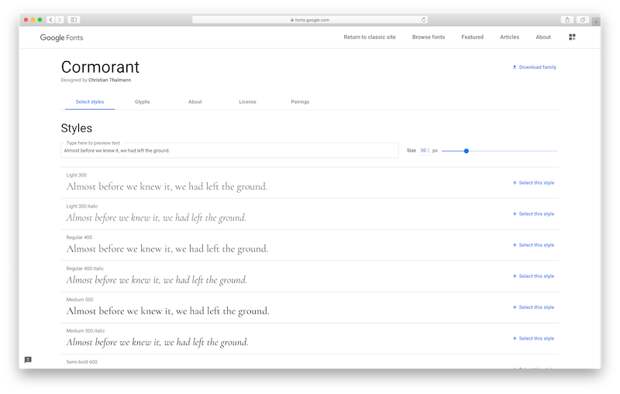
Task: Open Featured in the top navigation
Action: (x=472, y=37)
